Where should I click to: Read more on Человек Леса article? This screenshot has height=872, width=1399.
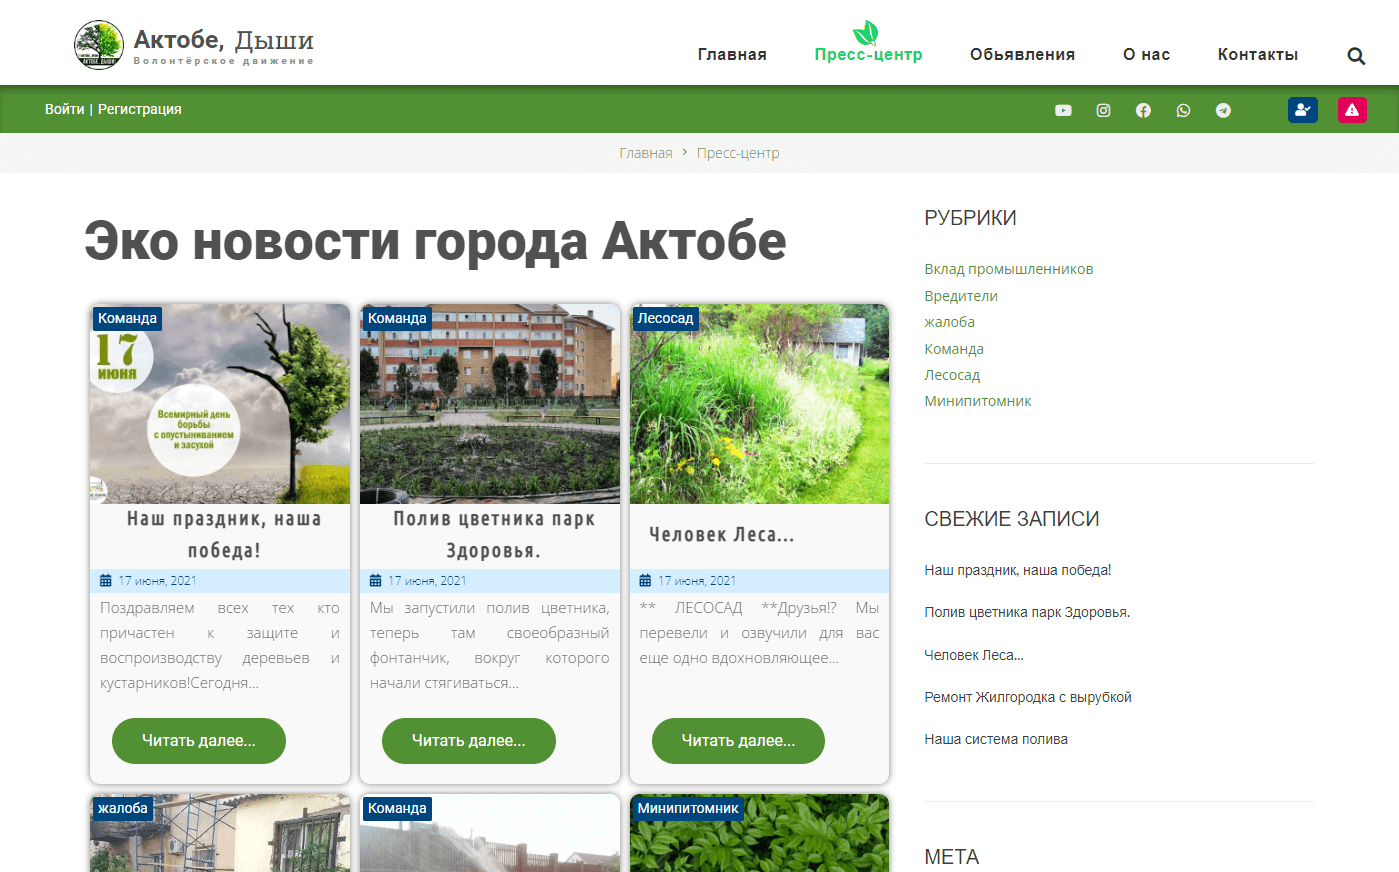[738, 741]
